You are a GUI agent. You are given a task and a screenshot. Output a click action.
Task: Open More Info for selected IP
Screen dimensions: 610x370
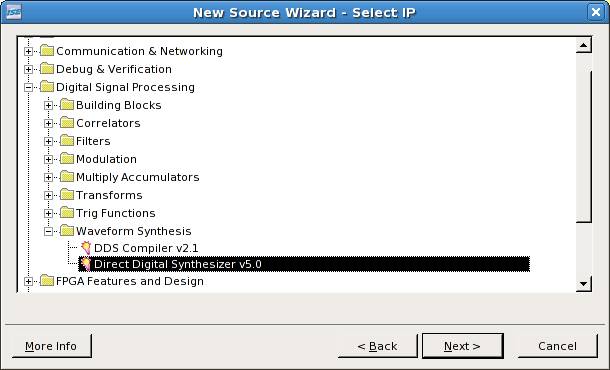pyautogui.click(x=52, y=346)
